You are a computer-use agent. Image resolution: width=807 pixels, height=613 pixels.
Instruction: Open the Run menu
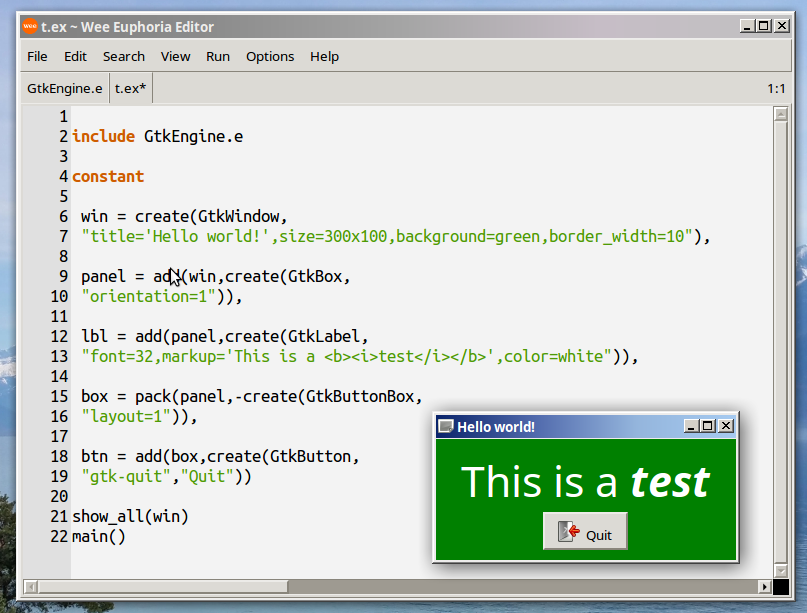tap(218, 57)
